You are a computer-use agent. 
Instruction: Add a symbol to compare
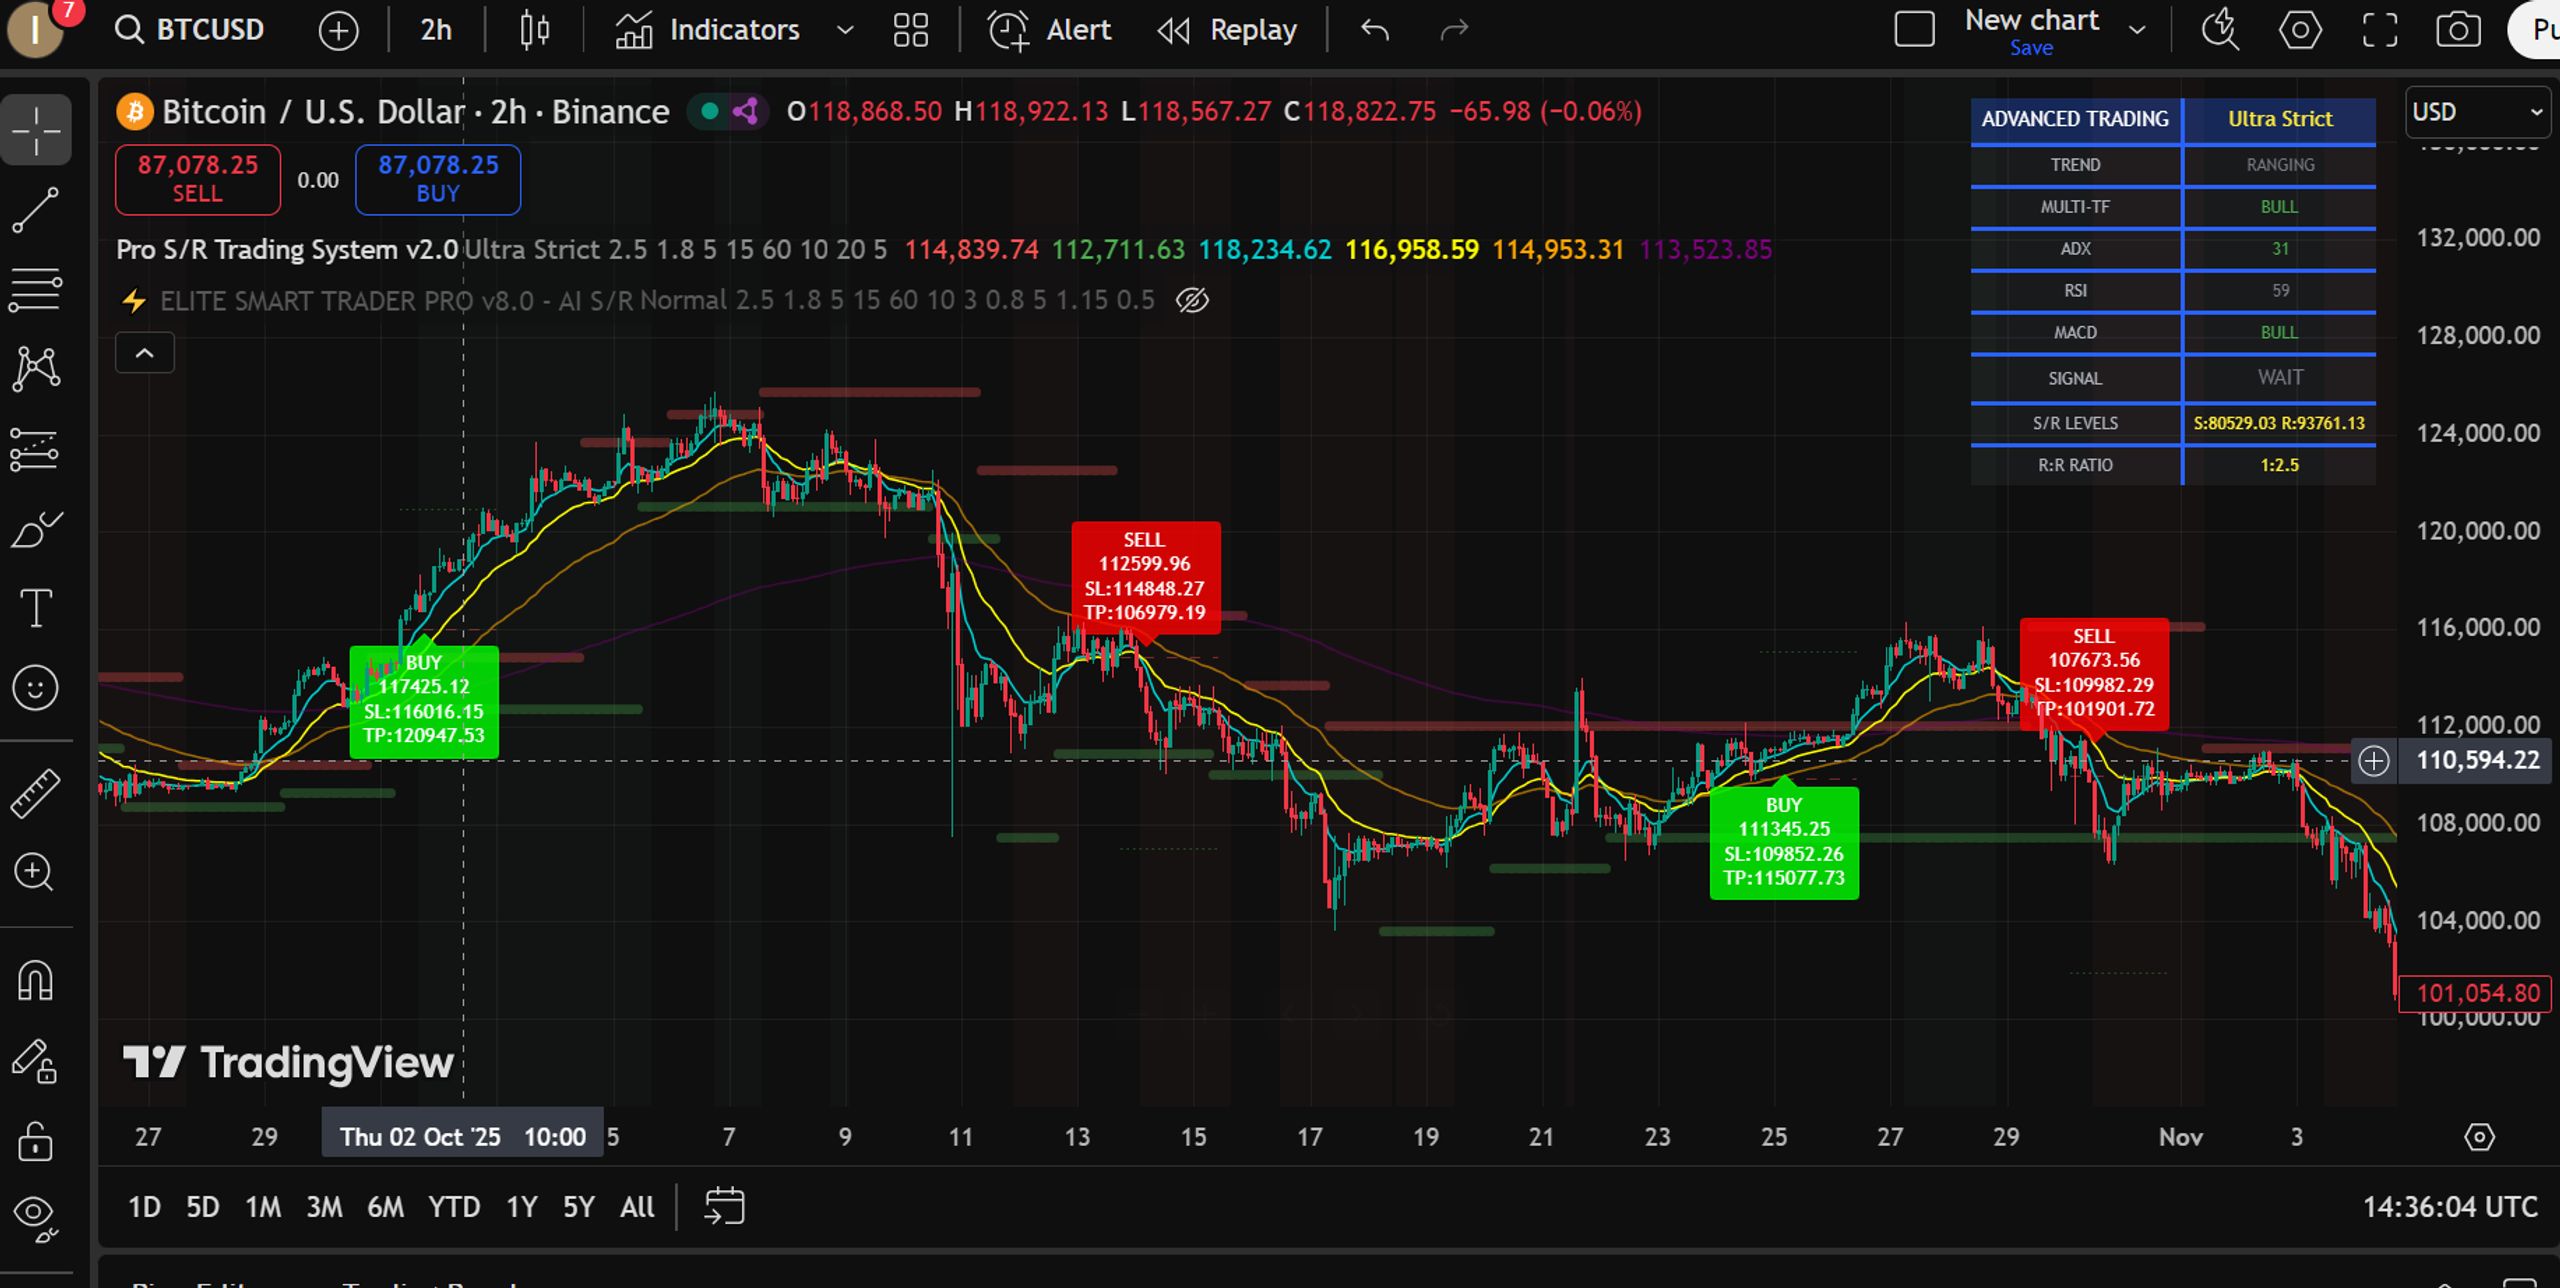(338, 30)
